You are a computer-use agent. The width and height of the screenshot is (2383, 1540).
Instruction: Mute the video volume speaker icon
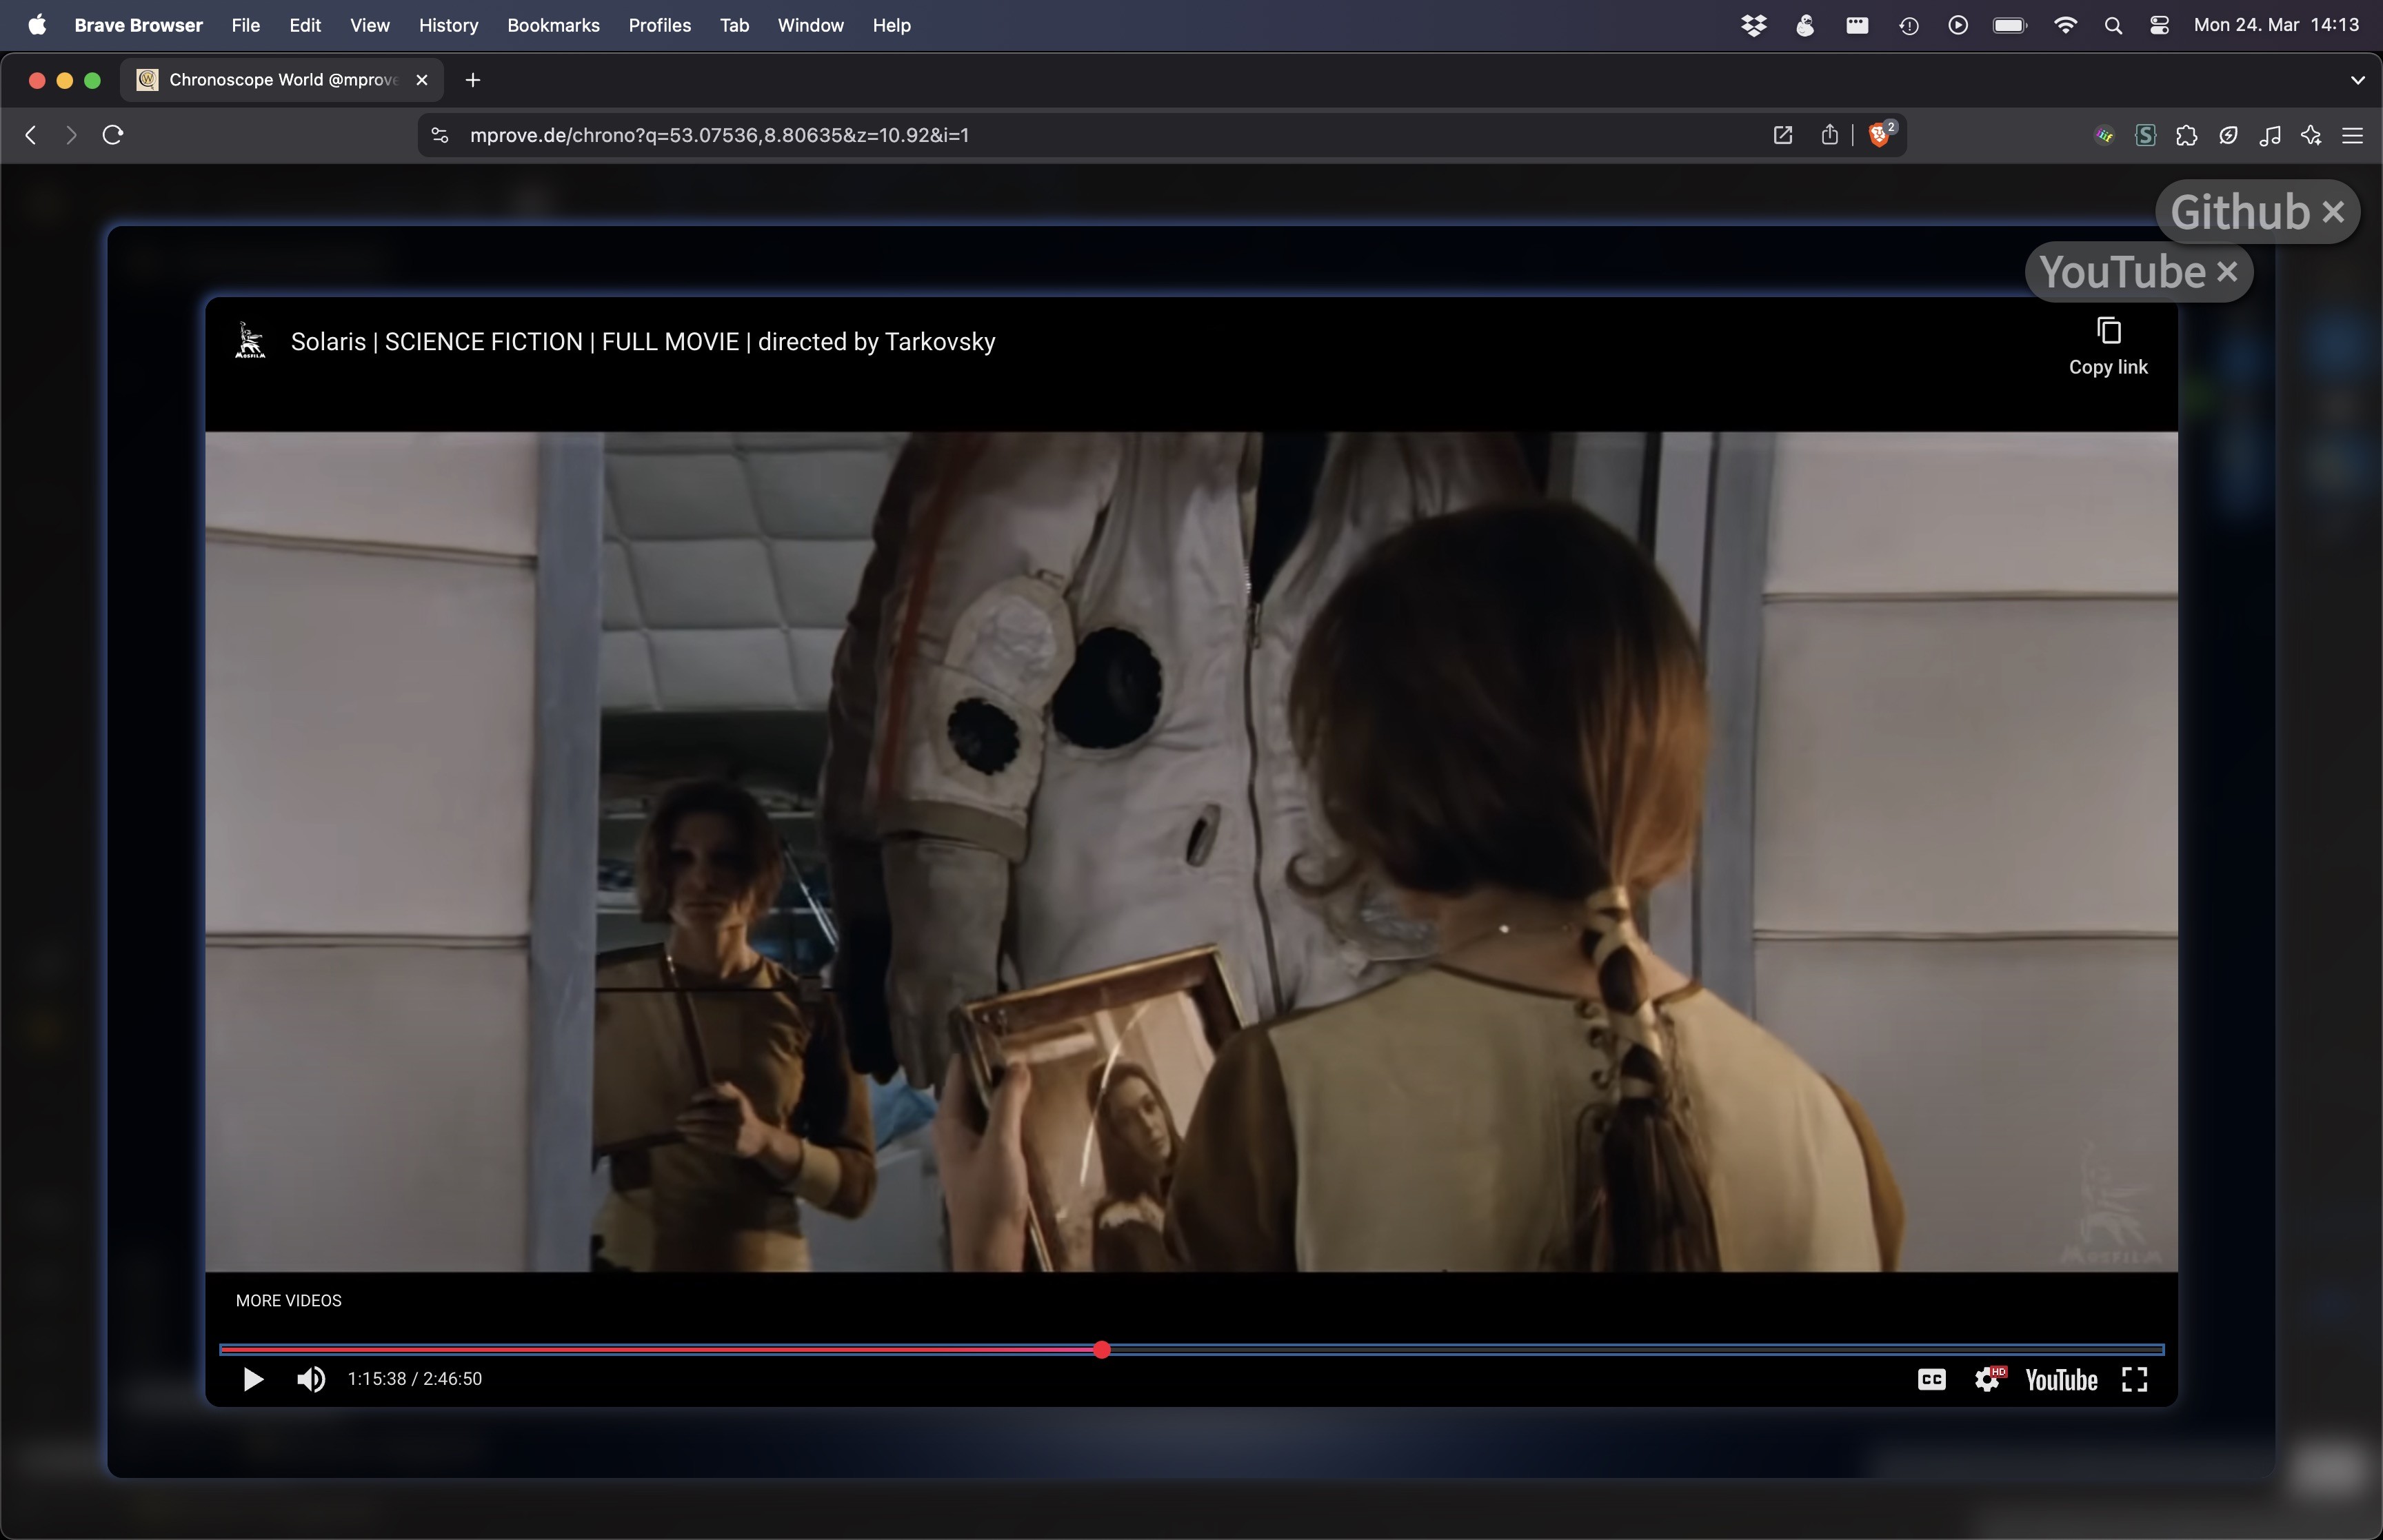pos(311,1379)
